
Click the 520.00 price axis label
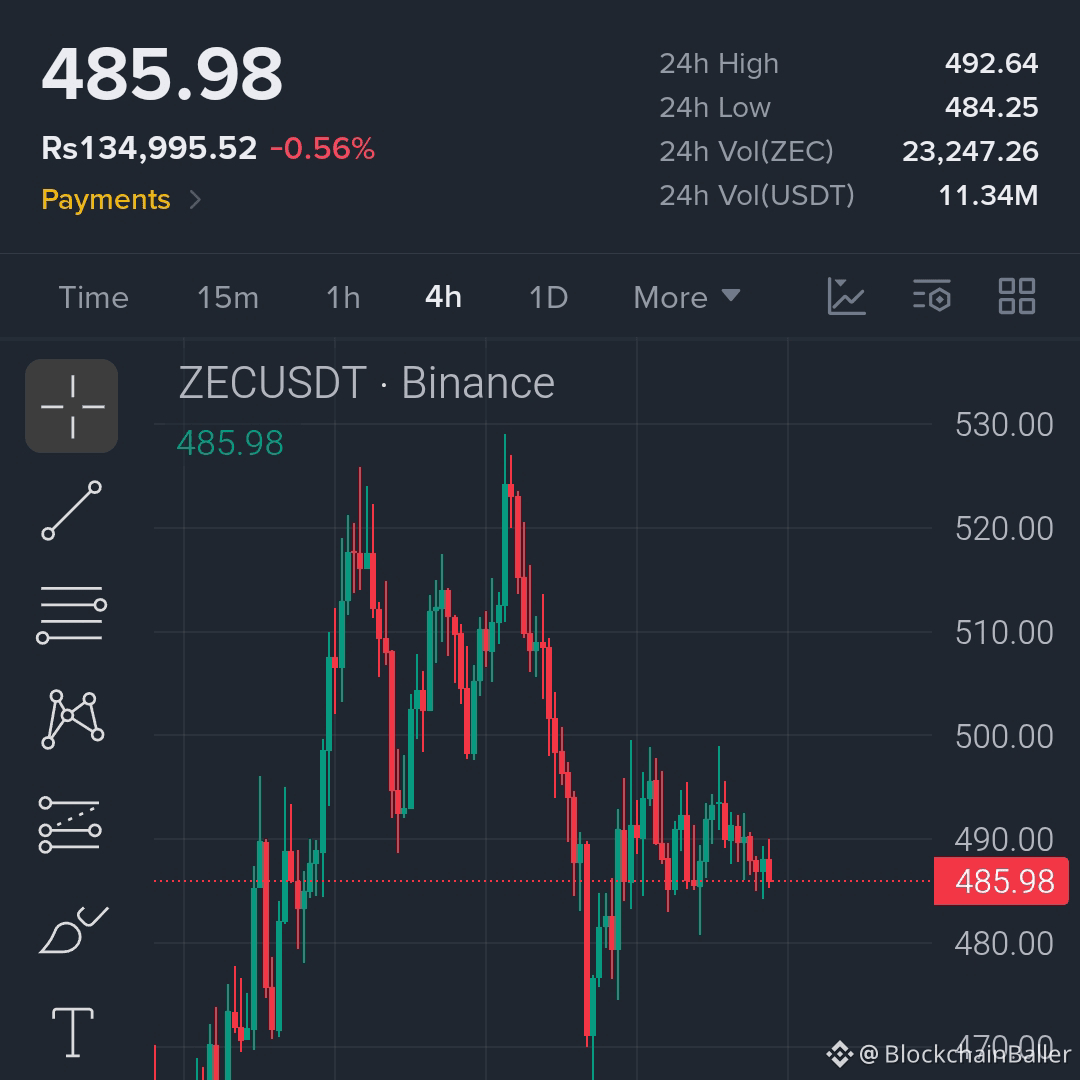coord(1004,528)
